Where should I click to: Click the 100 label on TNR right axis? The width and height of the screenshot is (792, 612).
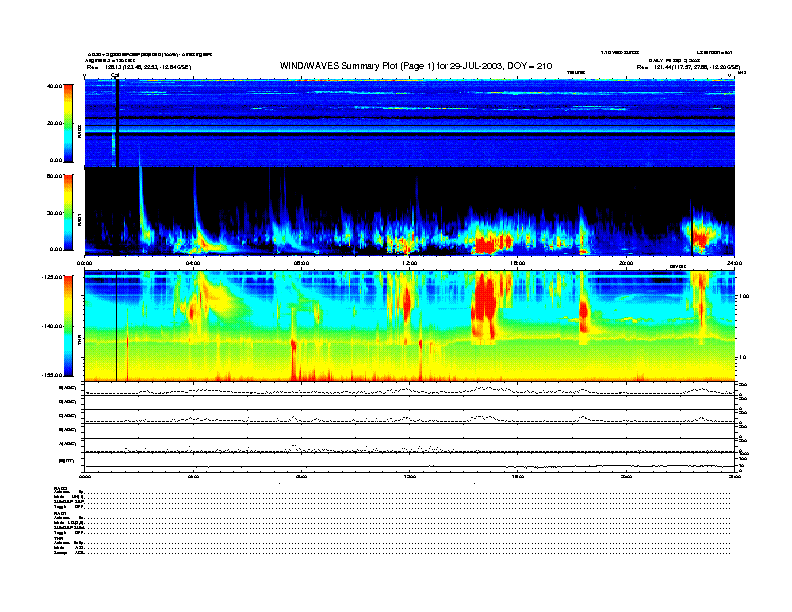(743, 296)
